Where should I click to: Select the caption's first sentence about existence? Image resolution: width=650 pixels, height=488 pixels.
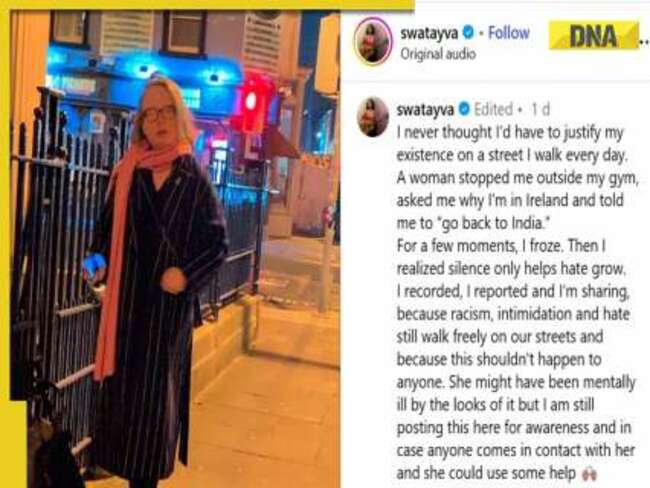click(512, 144)
